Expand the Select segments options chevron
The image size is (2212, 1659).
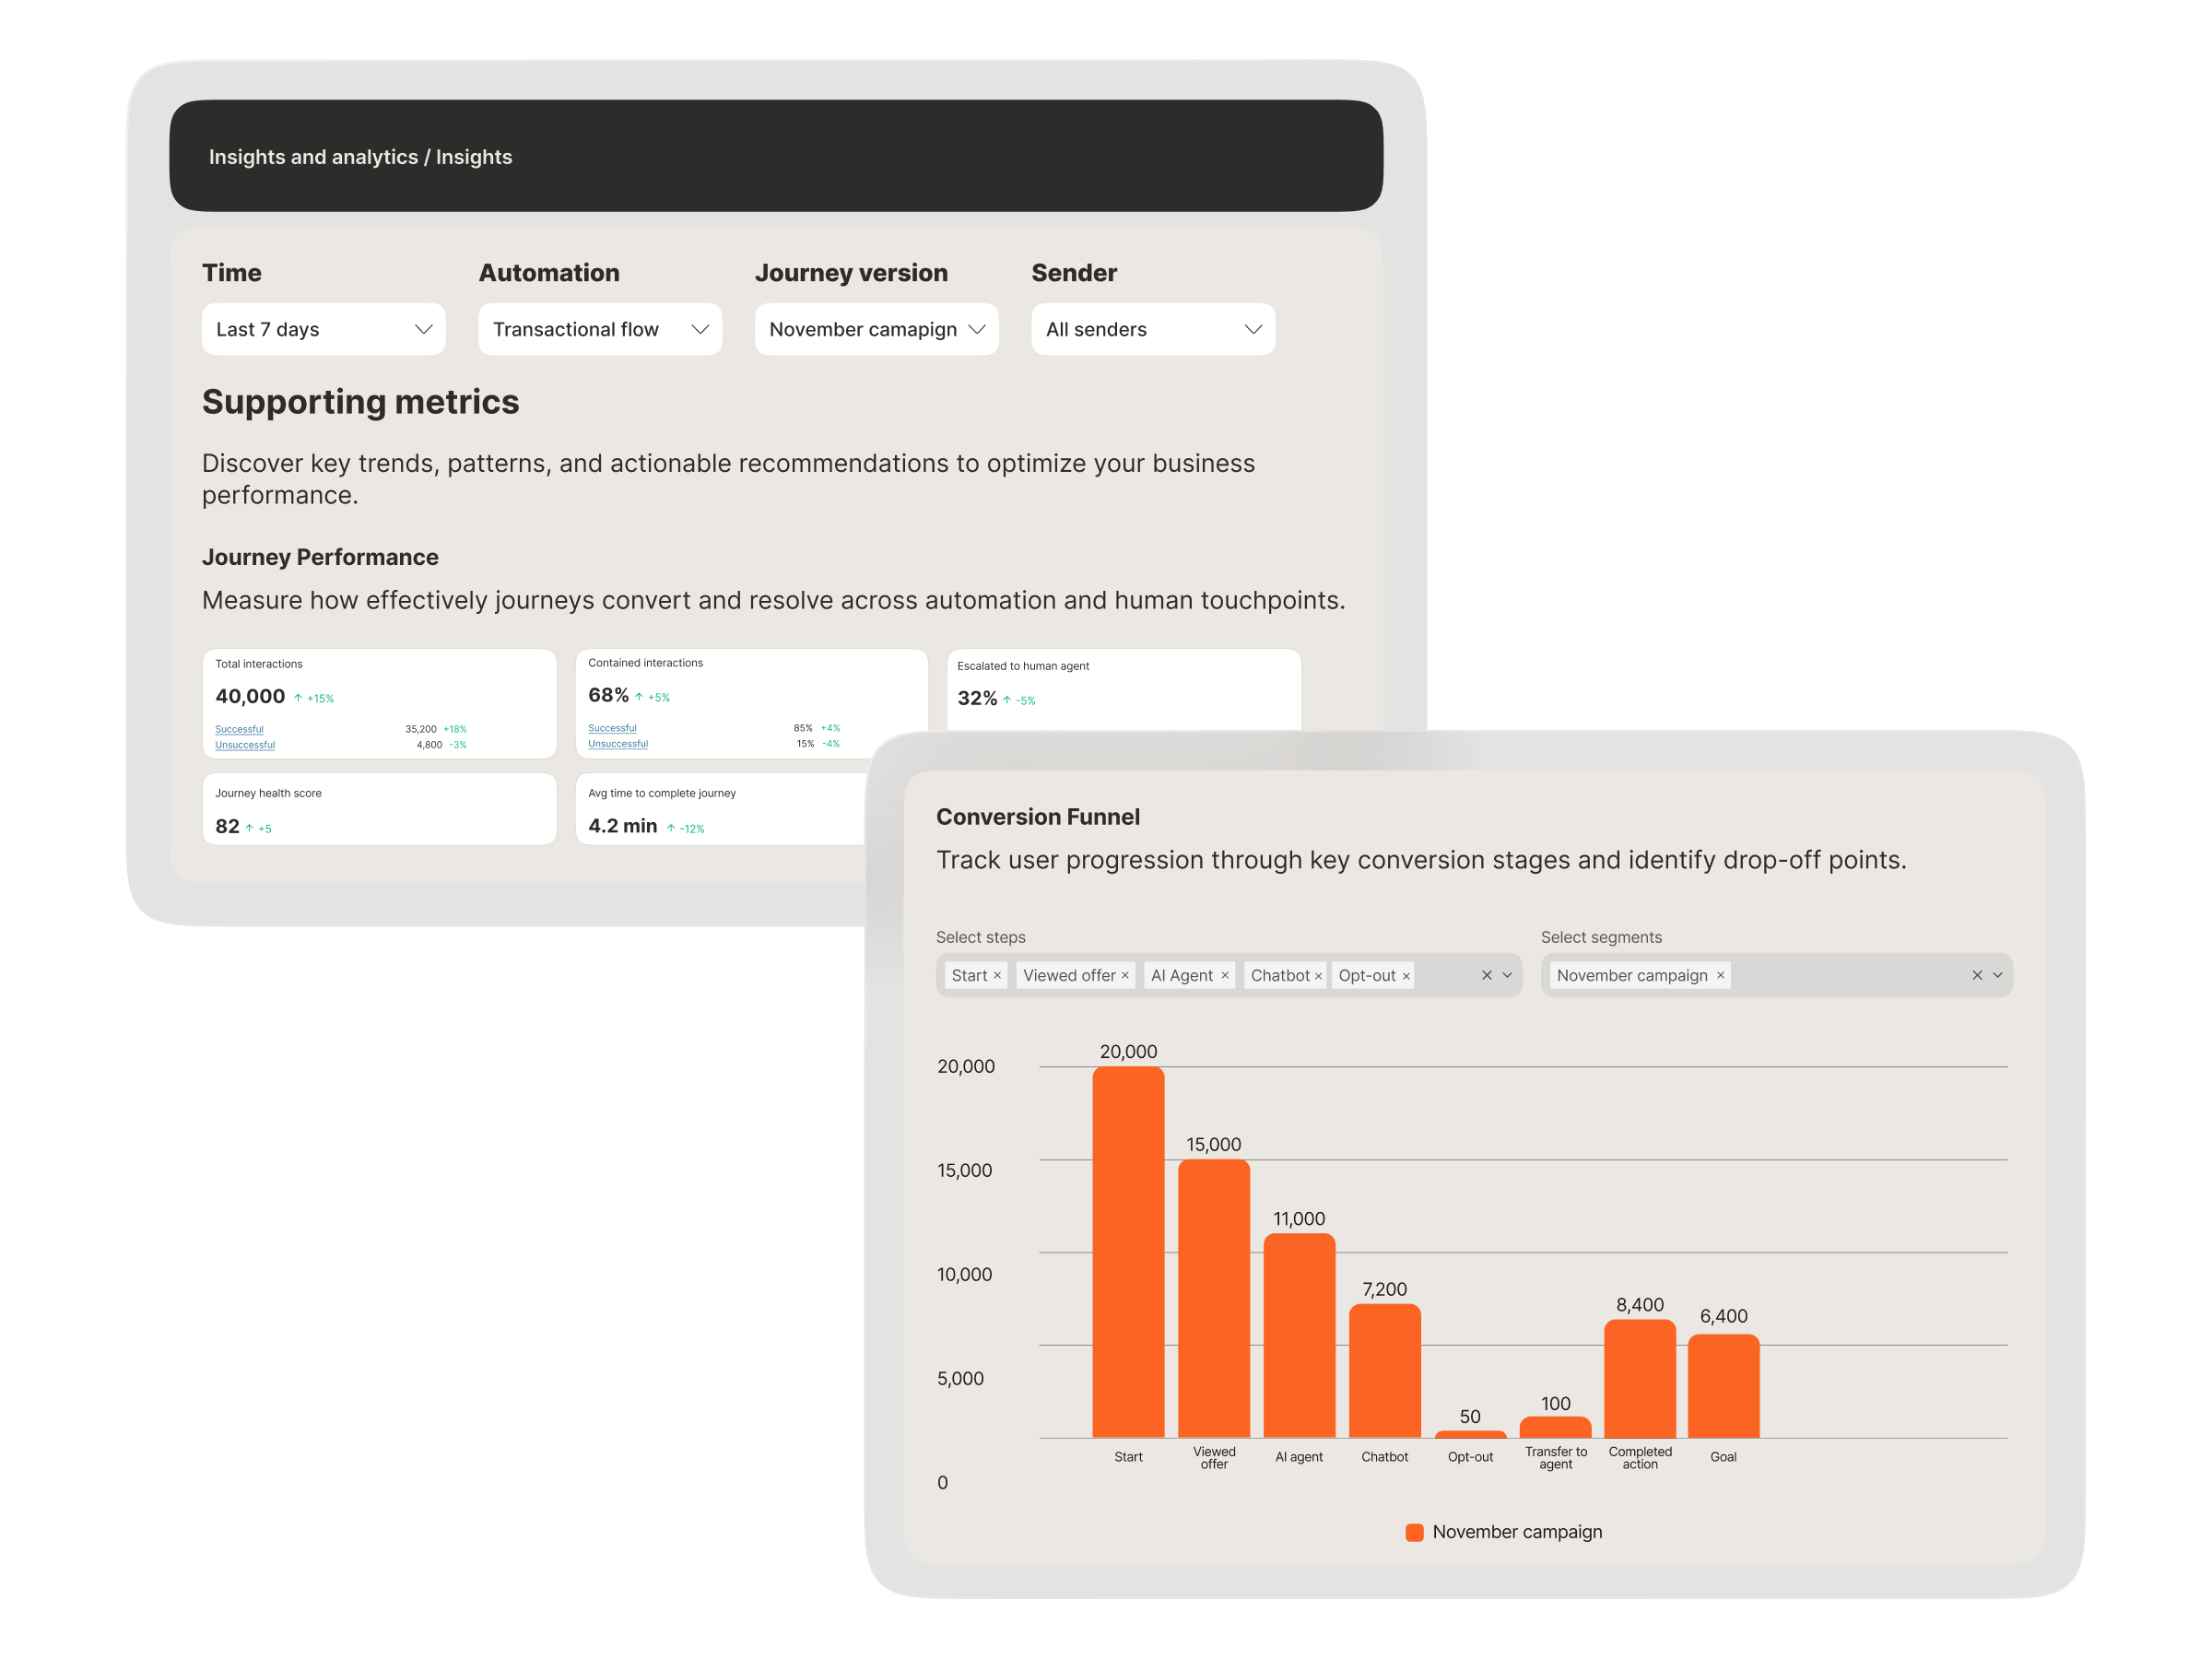(x=1998, y=975)
